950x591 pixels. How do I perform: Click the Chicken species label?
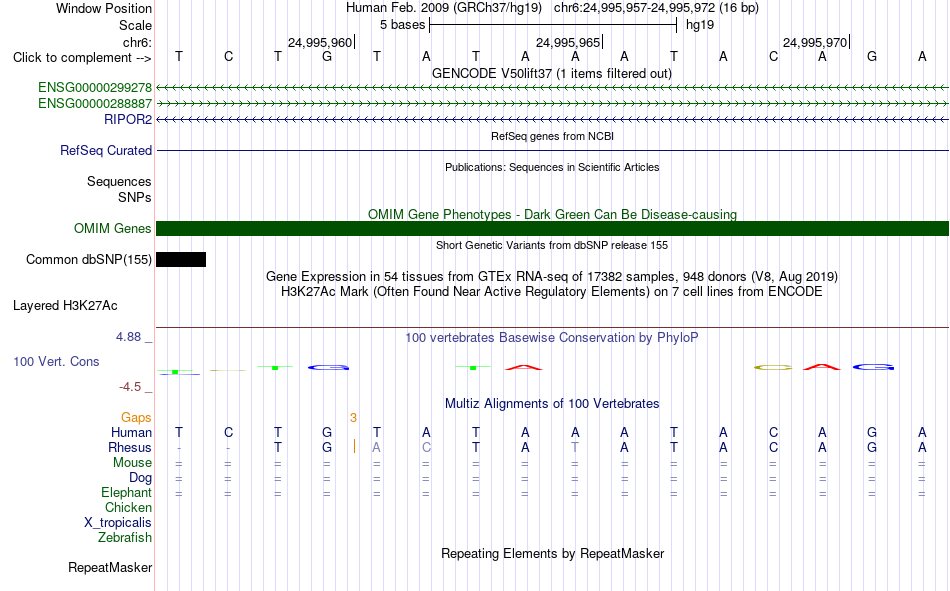click(128, 507)
